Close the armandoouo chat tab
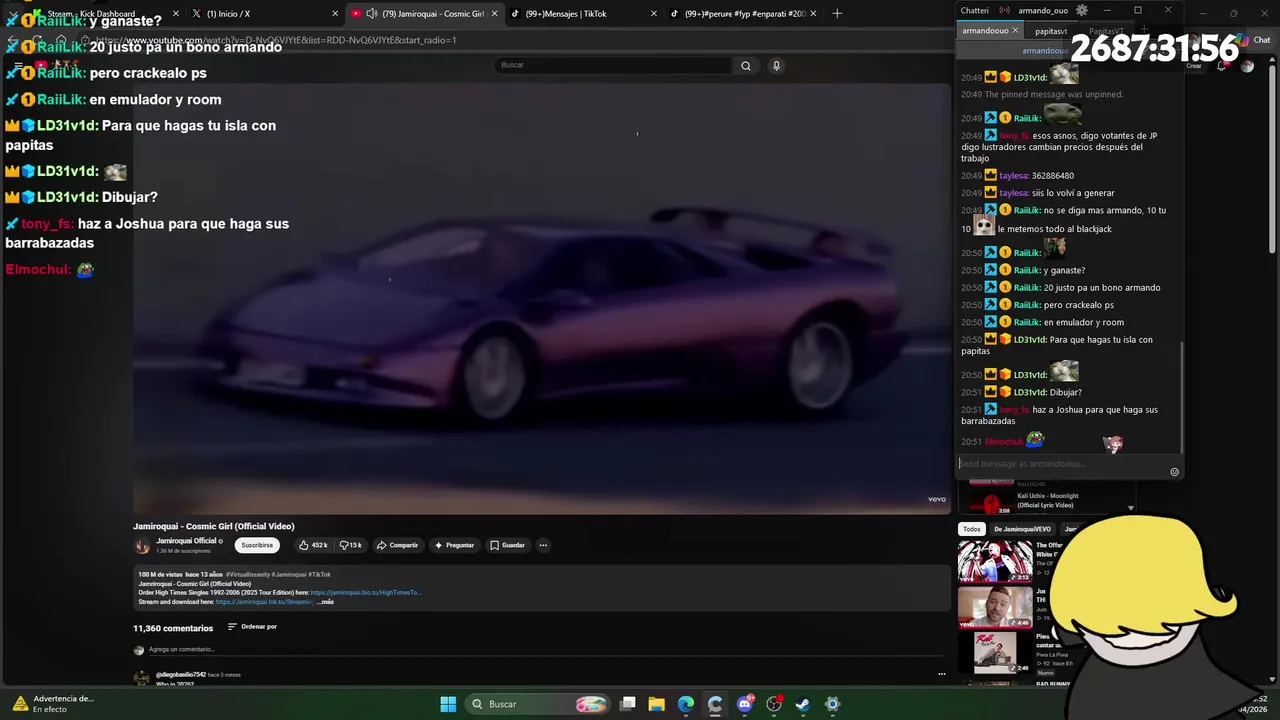 (x=1015, y=31)
